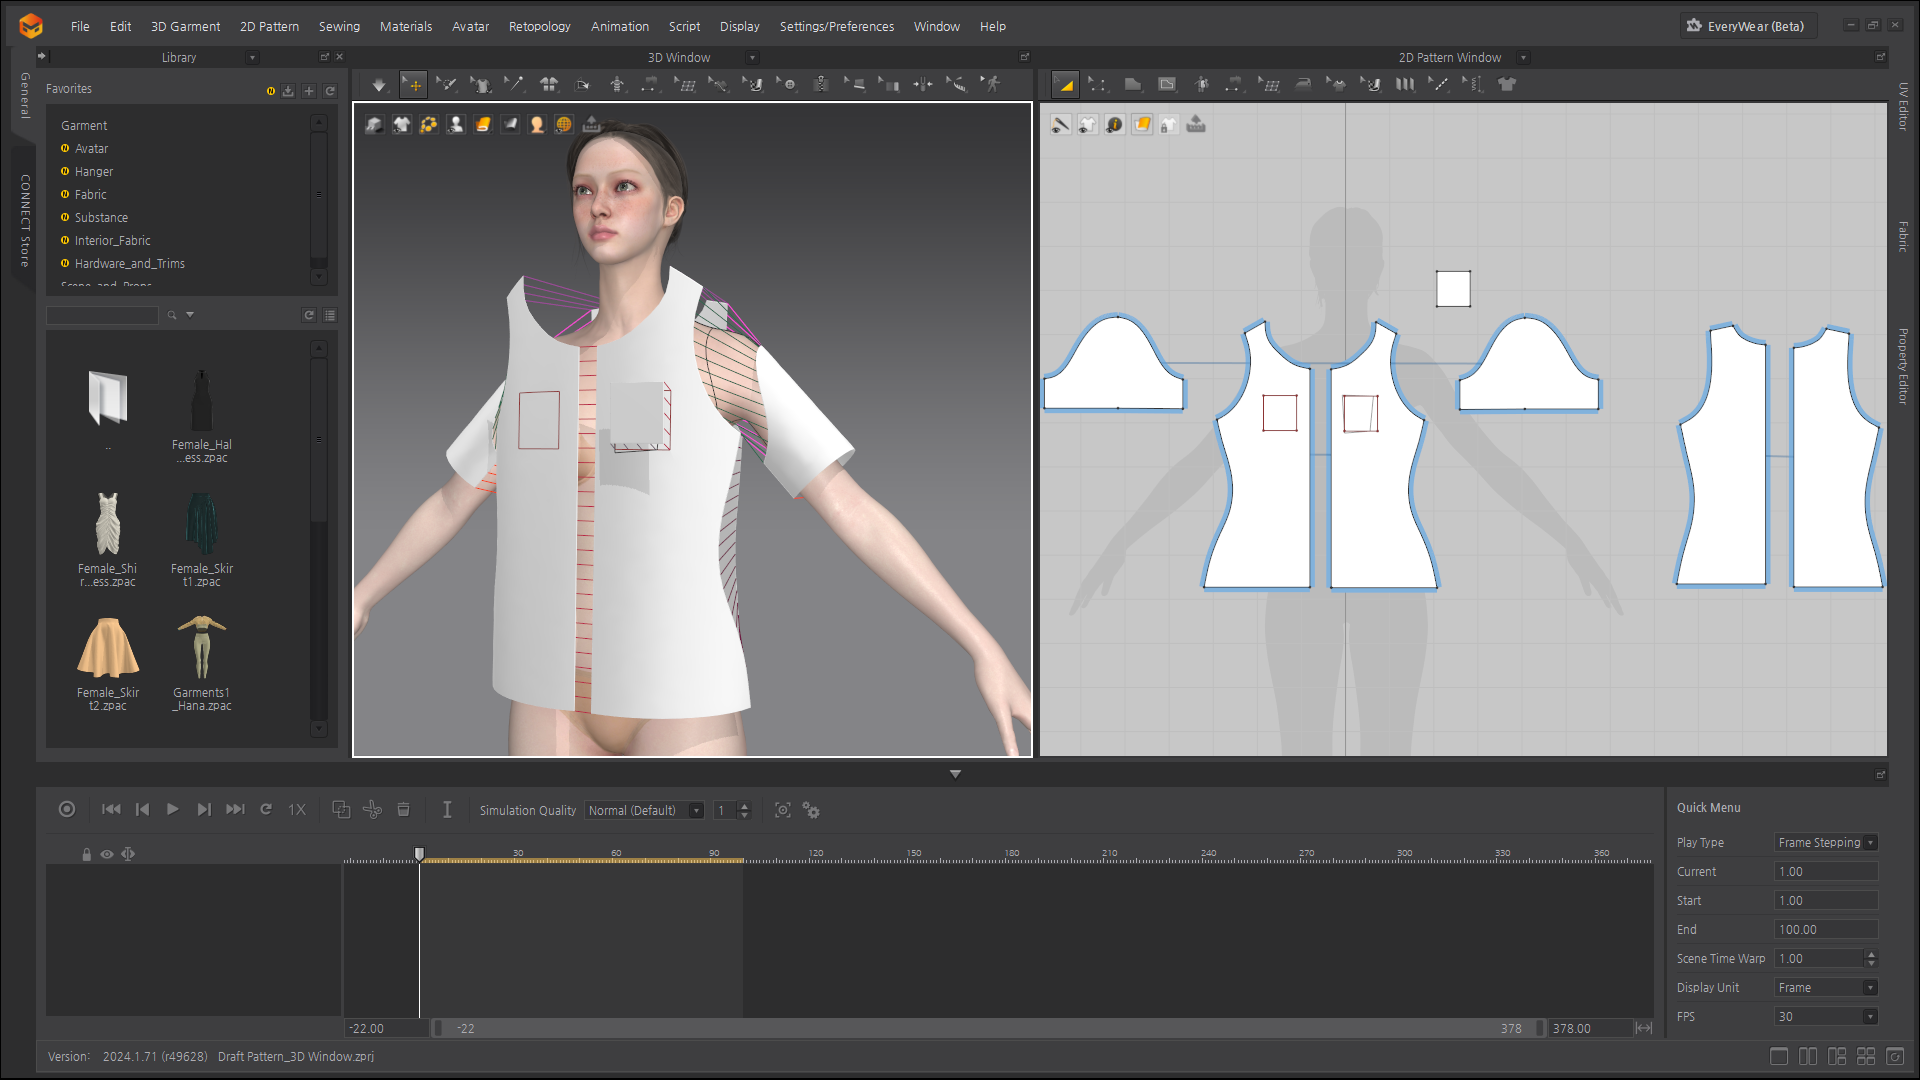Click the timeline playhead marker
This screenshot has height=1080, width=1920.
click(x=419, y=854)
